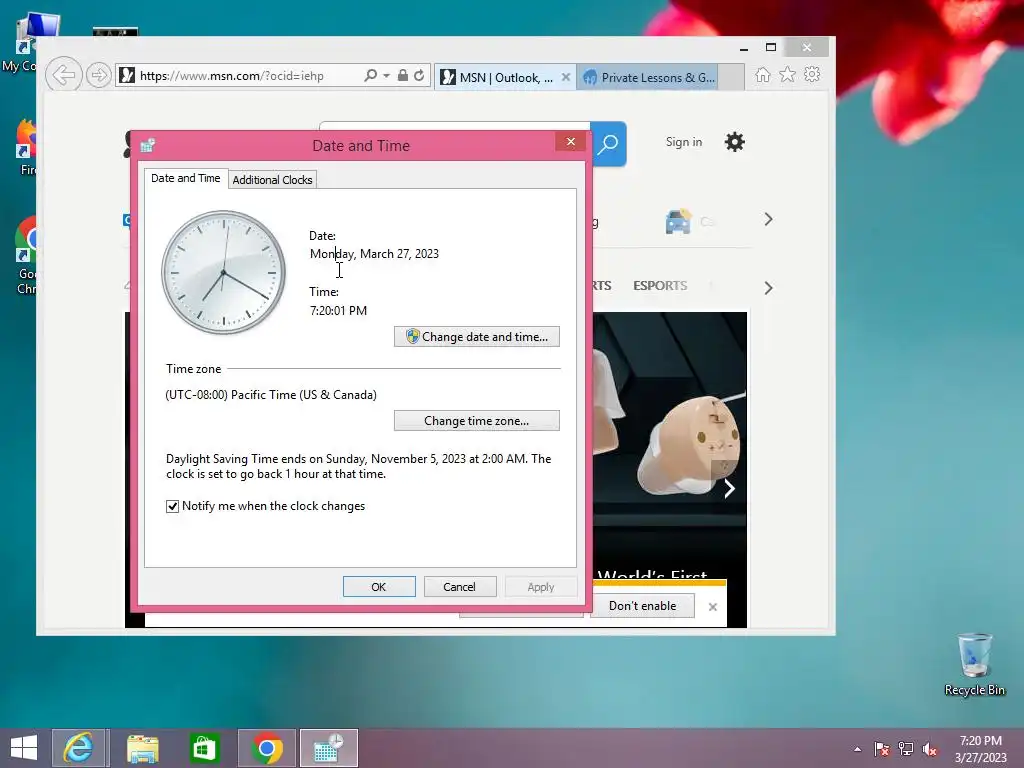This screenshot has width=1024, height=768.
Task: Click Internet Explorer home icon
Action: tap(763, 74)
